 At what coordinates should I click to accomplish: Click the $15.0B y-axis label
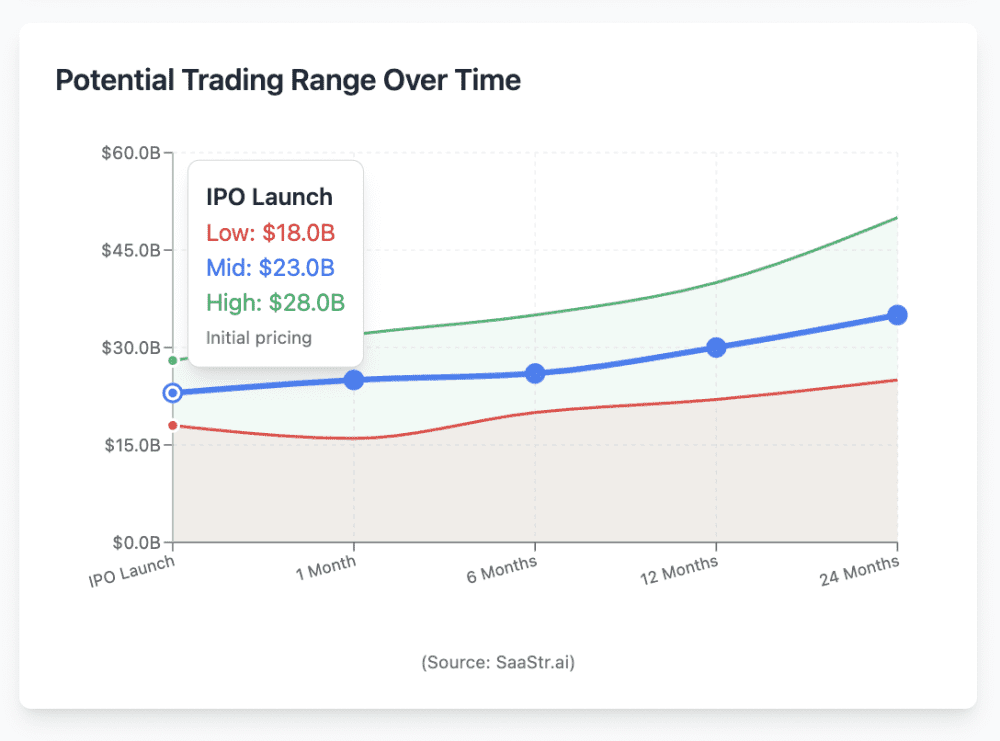click(133, 445)
